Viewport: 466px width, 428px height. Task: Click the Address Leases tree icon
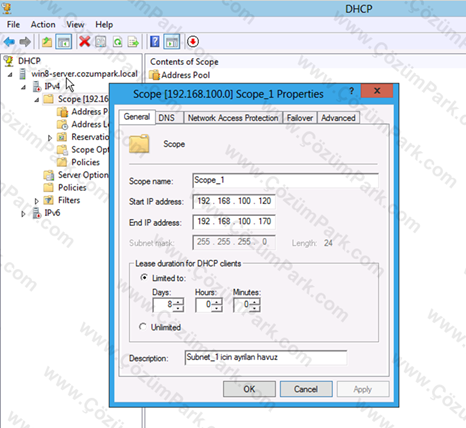tap(62, 124)
